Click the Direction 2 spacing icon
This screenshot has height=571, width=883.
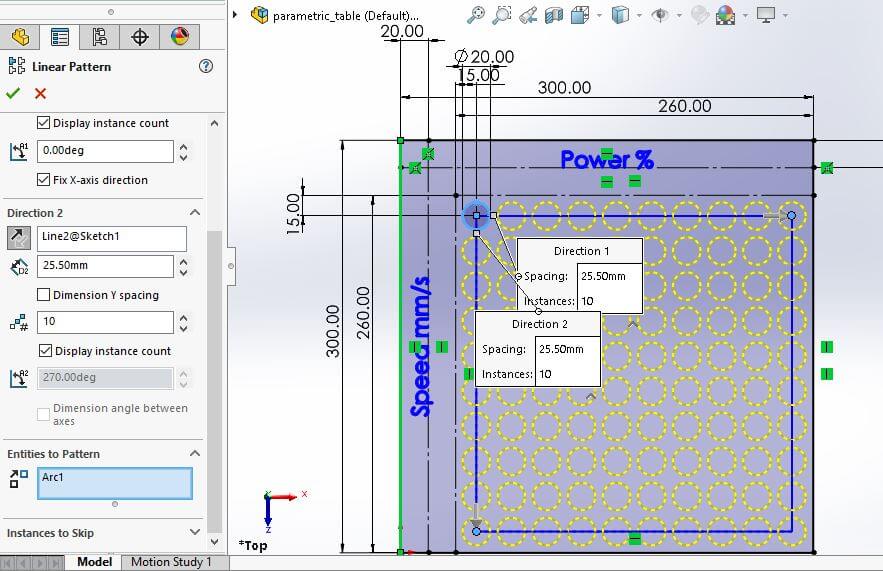click(19, 267)
